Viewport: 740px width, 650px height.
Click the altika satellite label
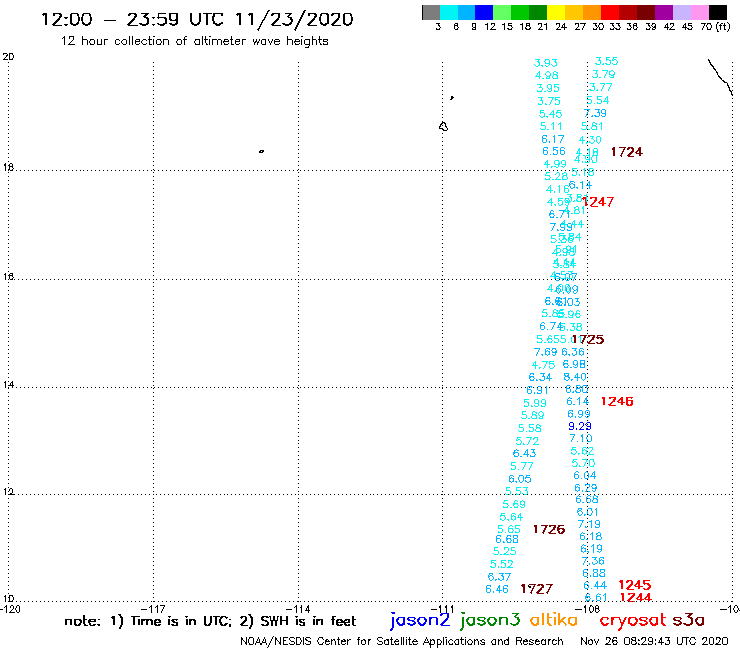(x=554, y=619)
